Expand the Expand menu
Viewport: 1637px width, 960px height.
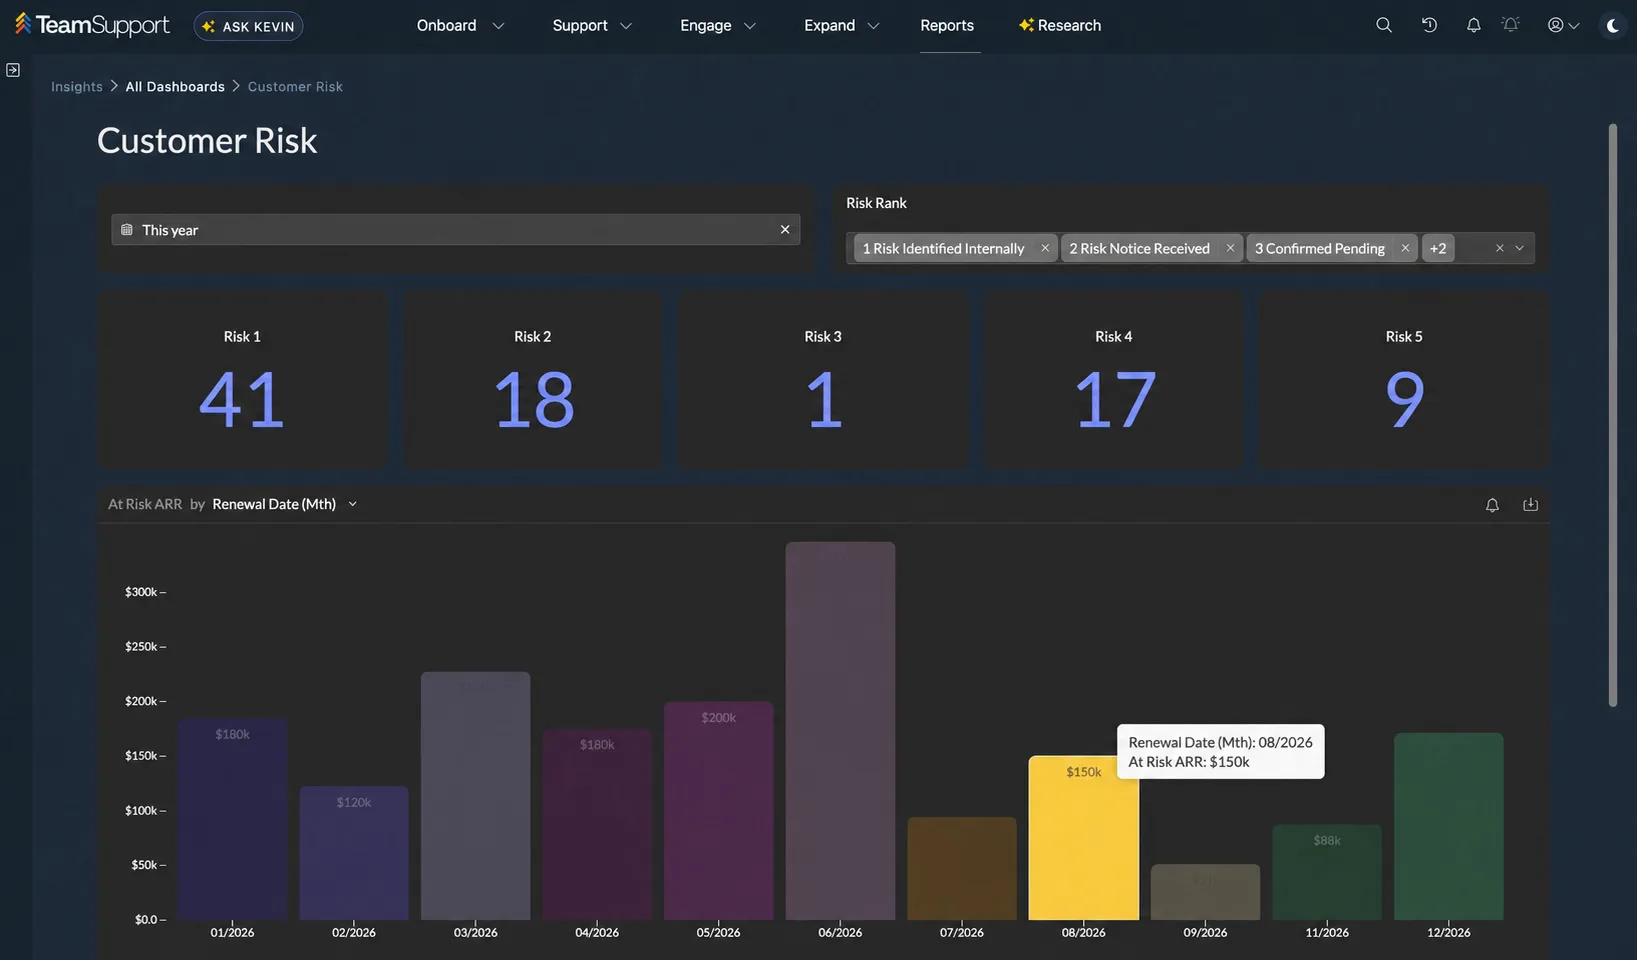[x=842, y=25]
